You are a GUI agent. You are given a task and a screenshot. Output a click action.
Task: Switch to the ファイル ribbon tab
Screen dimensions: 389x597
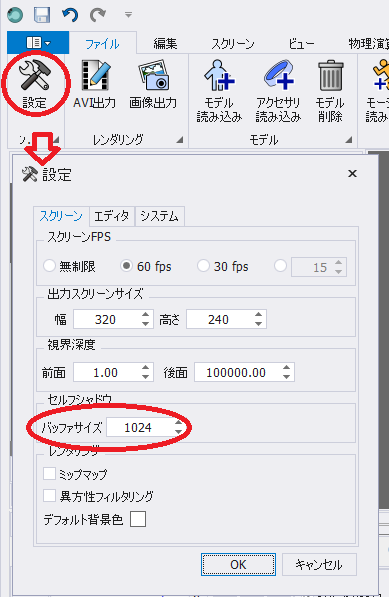(x=102, y=44)
